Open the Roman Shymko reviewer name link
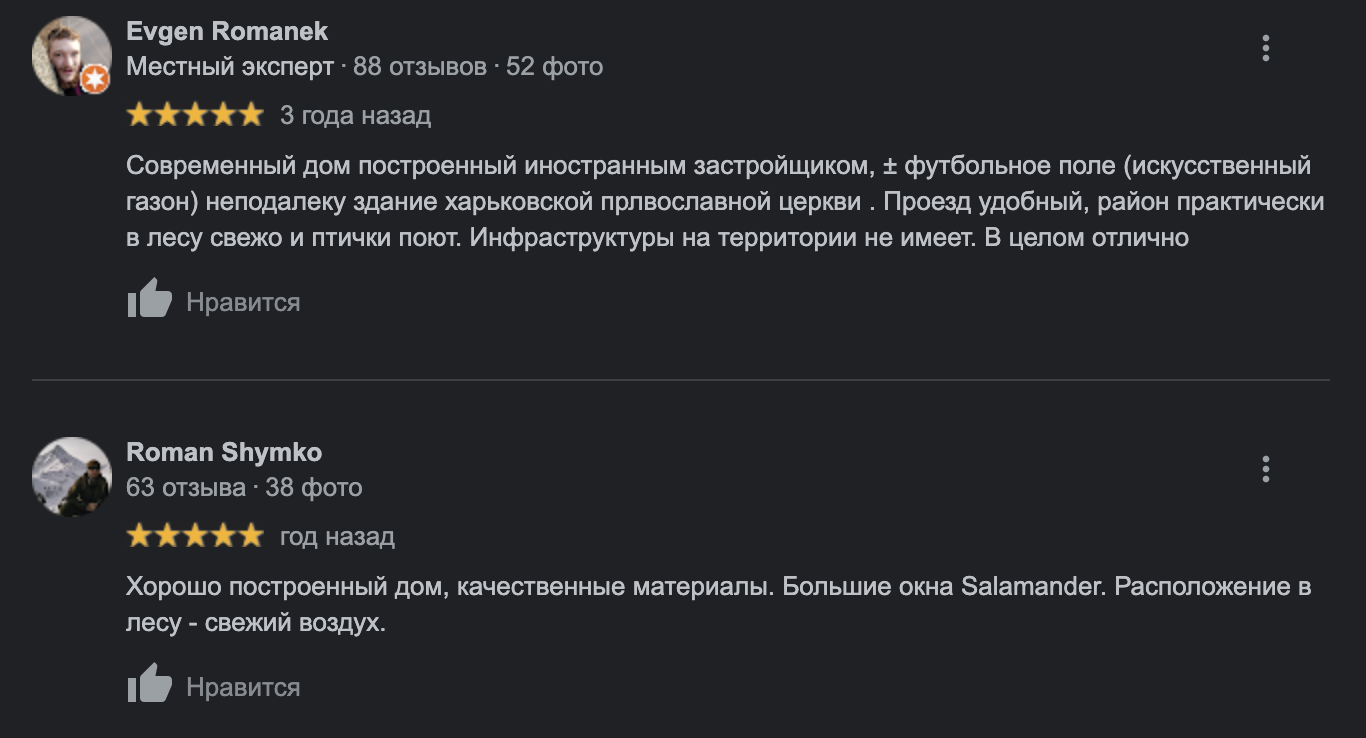Screen dimensions: 1366x738 (x=224, y=452)
